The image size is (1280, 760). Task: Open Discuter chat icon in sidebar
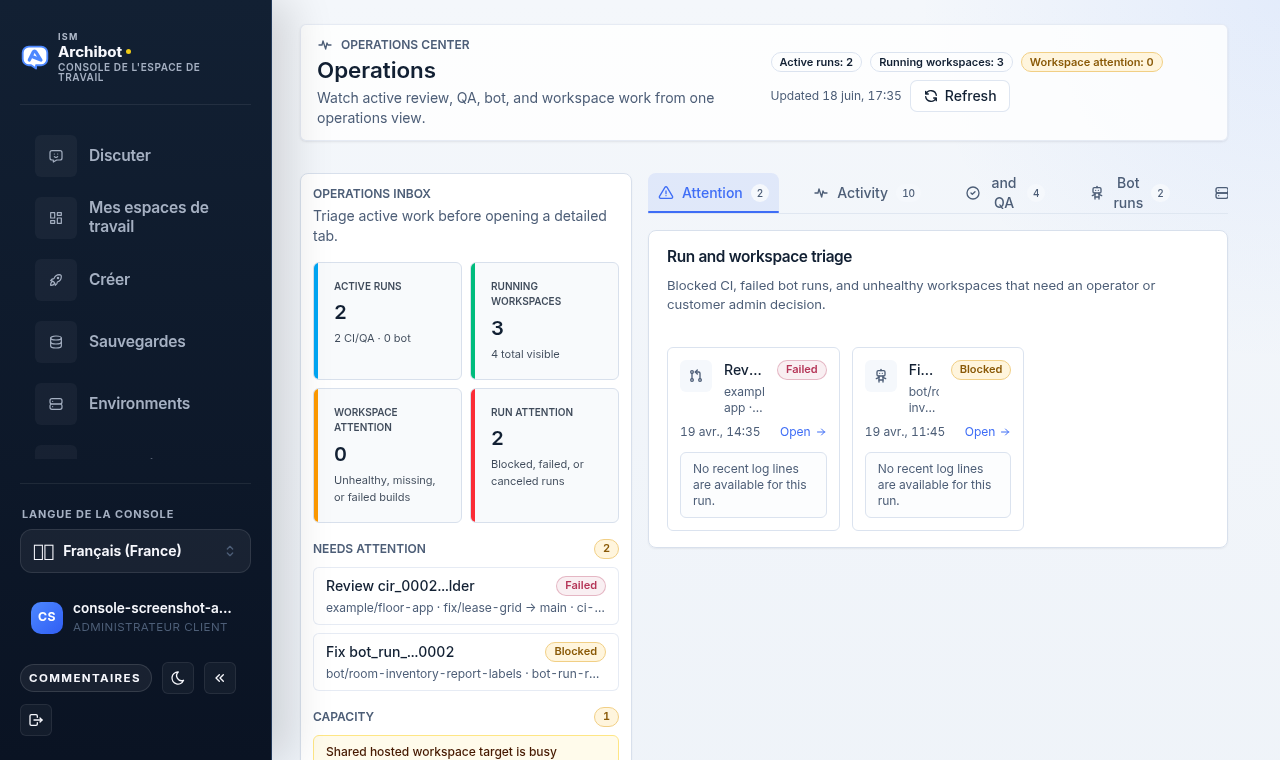[56, 156]
